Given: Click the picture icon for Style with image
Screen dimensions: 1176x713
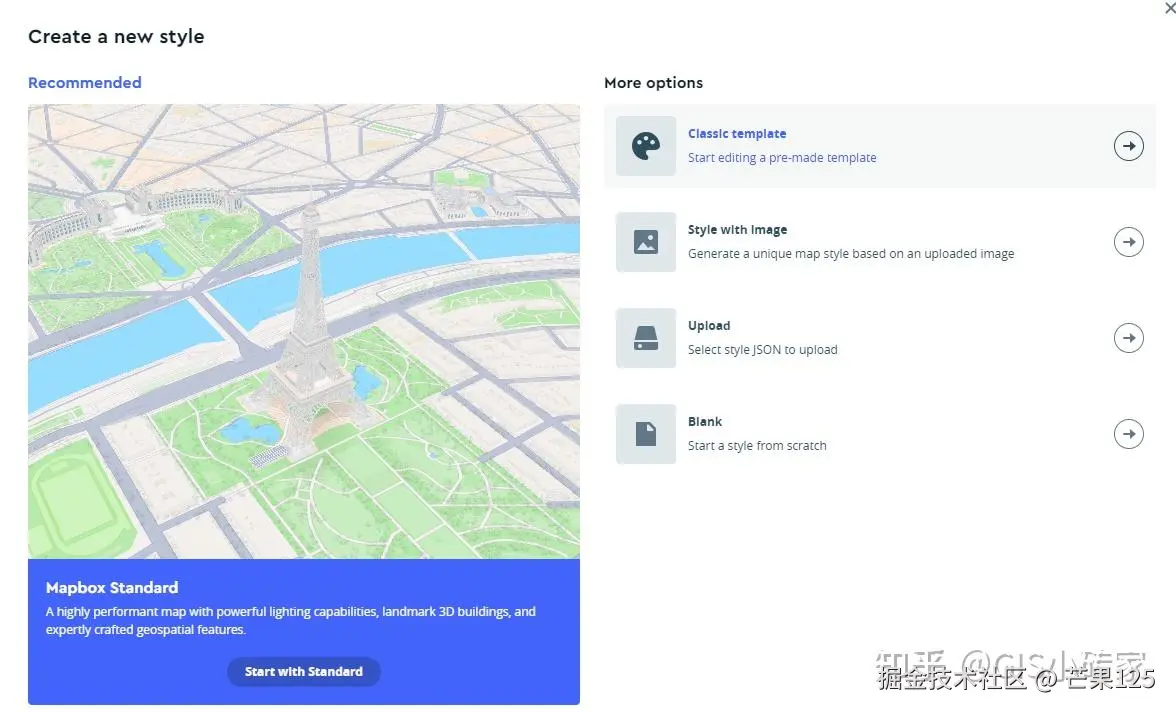Looking at the screenshot, I should (x=646, y=242).
